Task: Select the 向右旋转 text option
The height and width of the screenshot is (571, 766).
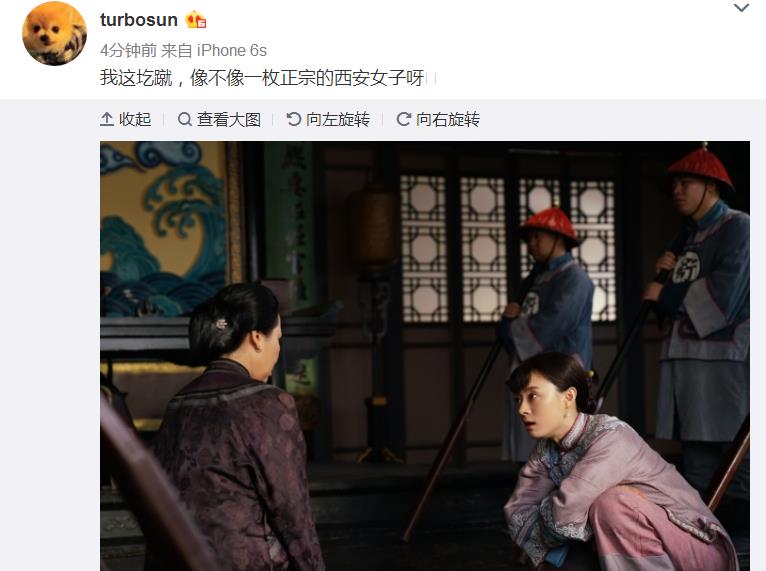Action: click(x=448, y=119)
